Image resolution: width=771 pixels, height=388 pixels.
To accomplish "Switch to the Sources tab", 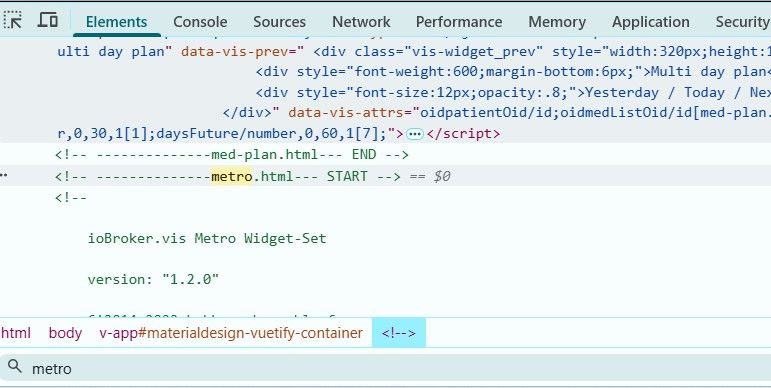I will click(279, 22).
